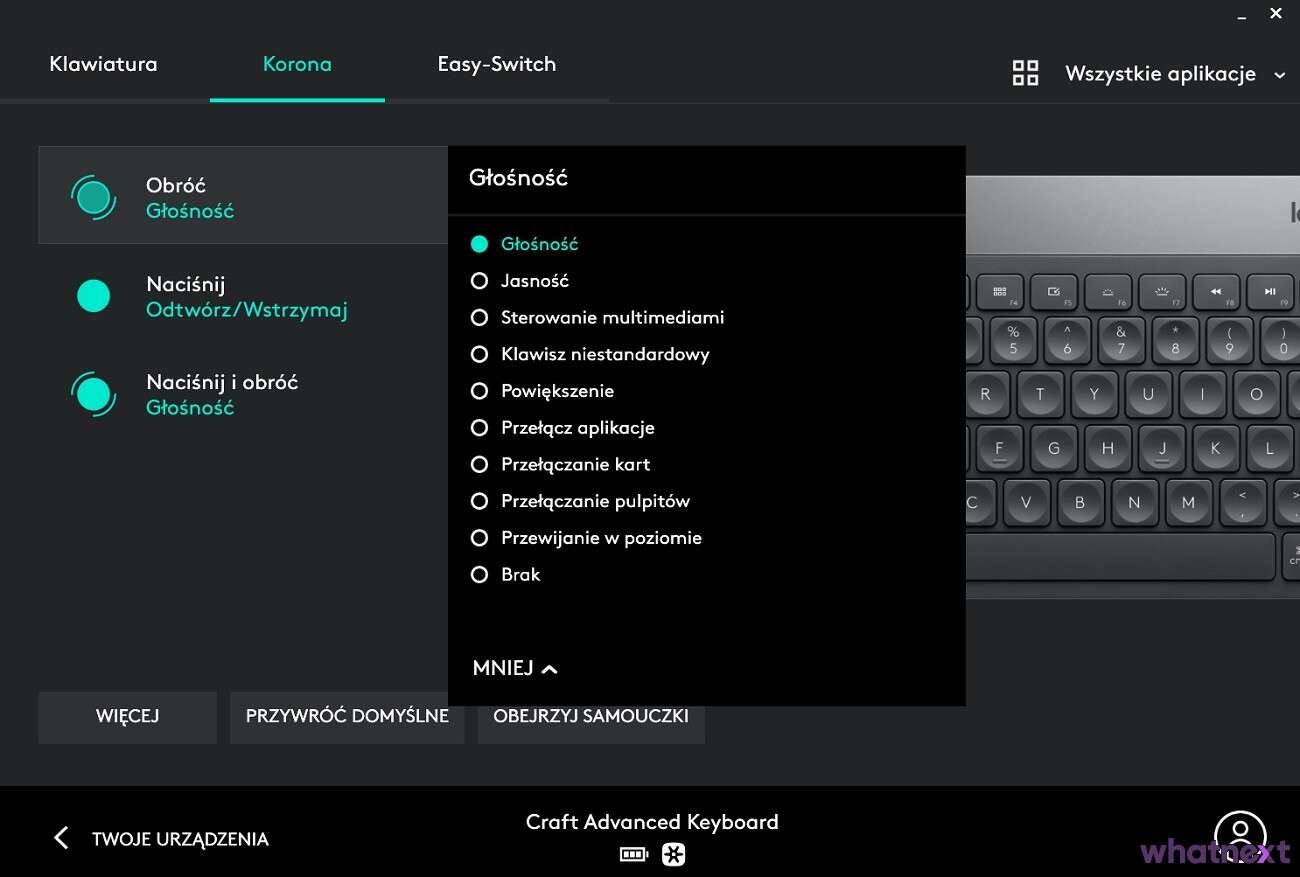Open tutorials via OBEJRZYJ SAMOUCZKI
The height and width of the screenshot is (877, 1300).
point(590,717)
